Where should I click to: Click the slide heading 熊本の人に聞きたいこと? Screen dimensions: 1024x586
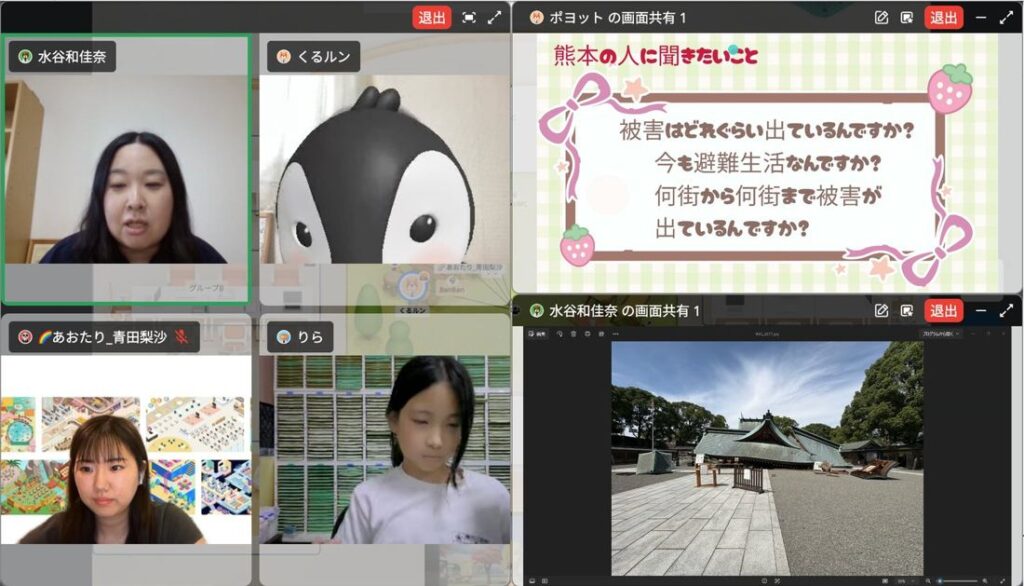tap(656, 56)
